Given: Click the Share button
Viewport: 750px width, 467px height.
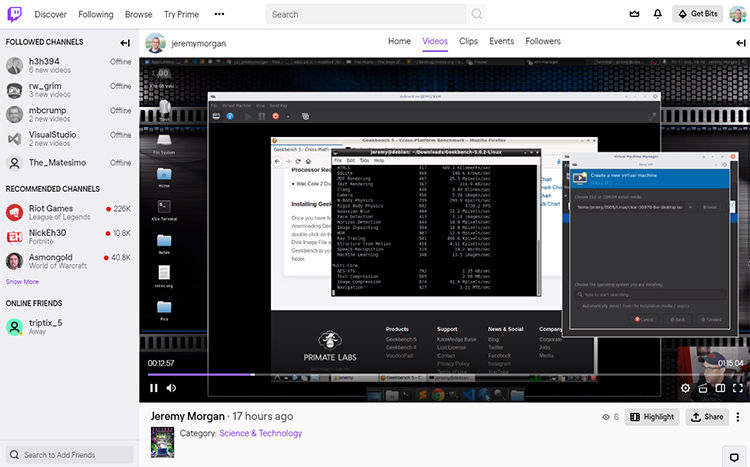Looking at the screenshot, I should (x=707, y=417).
